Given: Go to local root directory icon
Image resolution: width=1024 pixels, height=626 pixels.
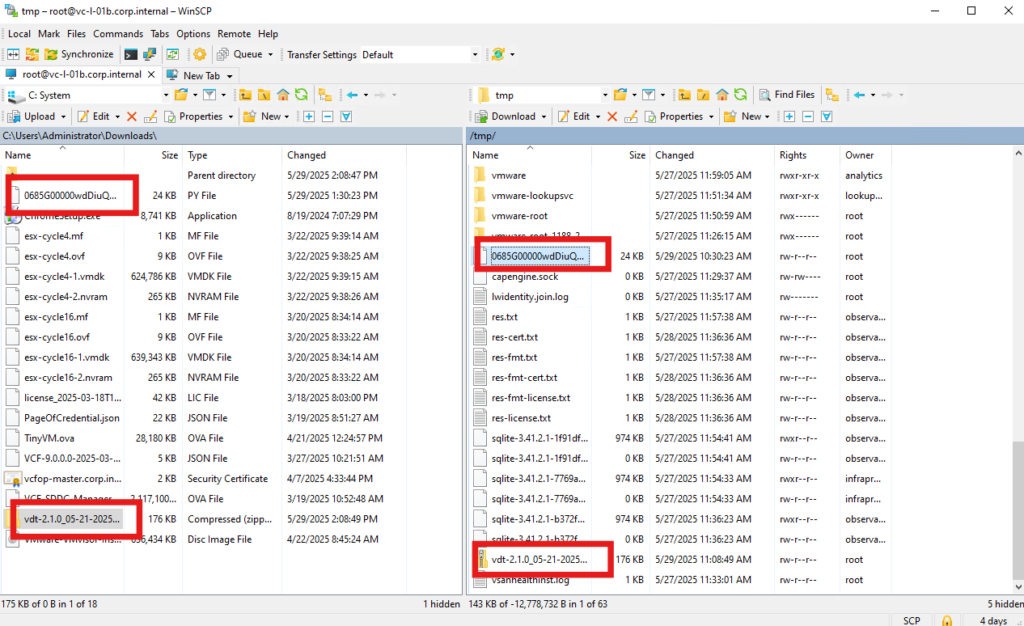Looking at the screenshot, I should 264,95.
